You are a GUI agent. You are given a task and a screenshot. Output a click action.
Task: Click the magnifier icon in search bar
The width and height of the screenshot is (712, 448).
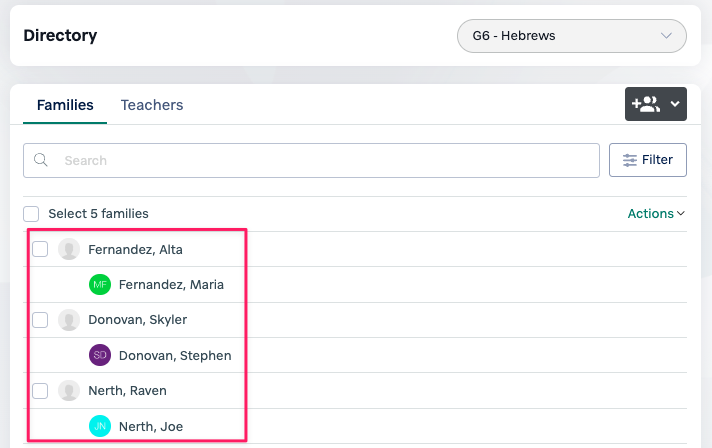[x=41, y=160]
